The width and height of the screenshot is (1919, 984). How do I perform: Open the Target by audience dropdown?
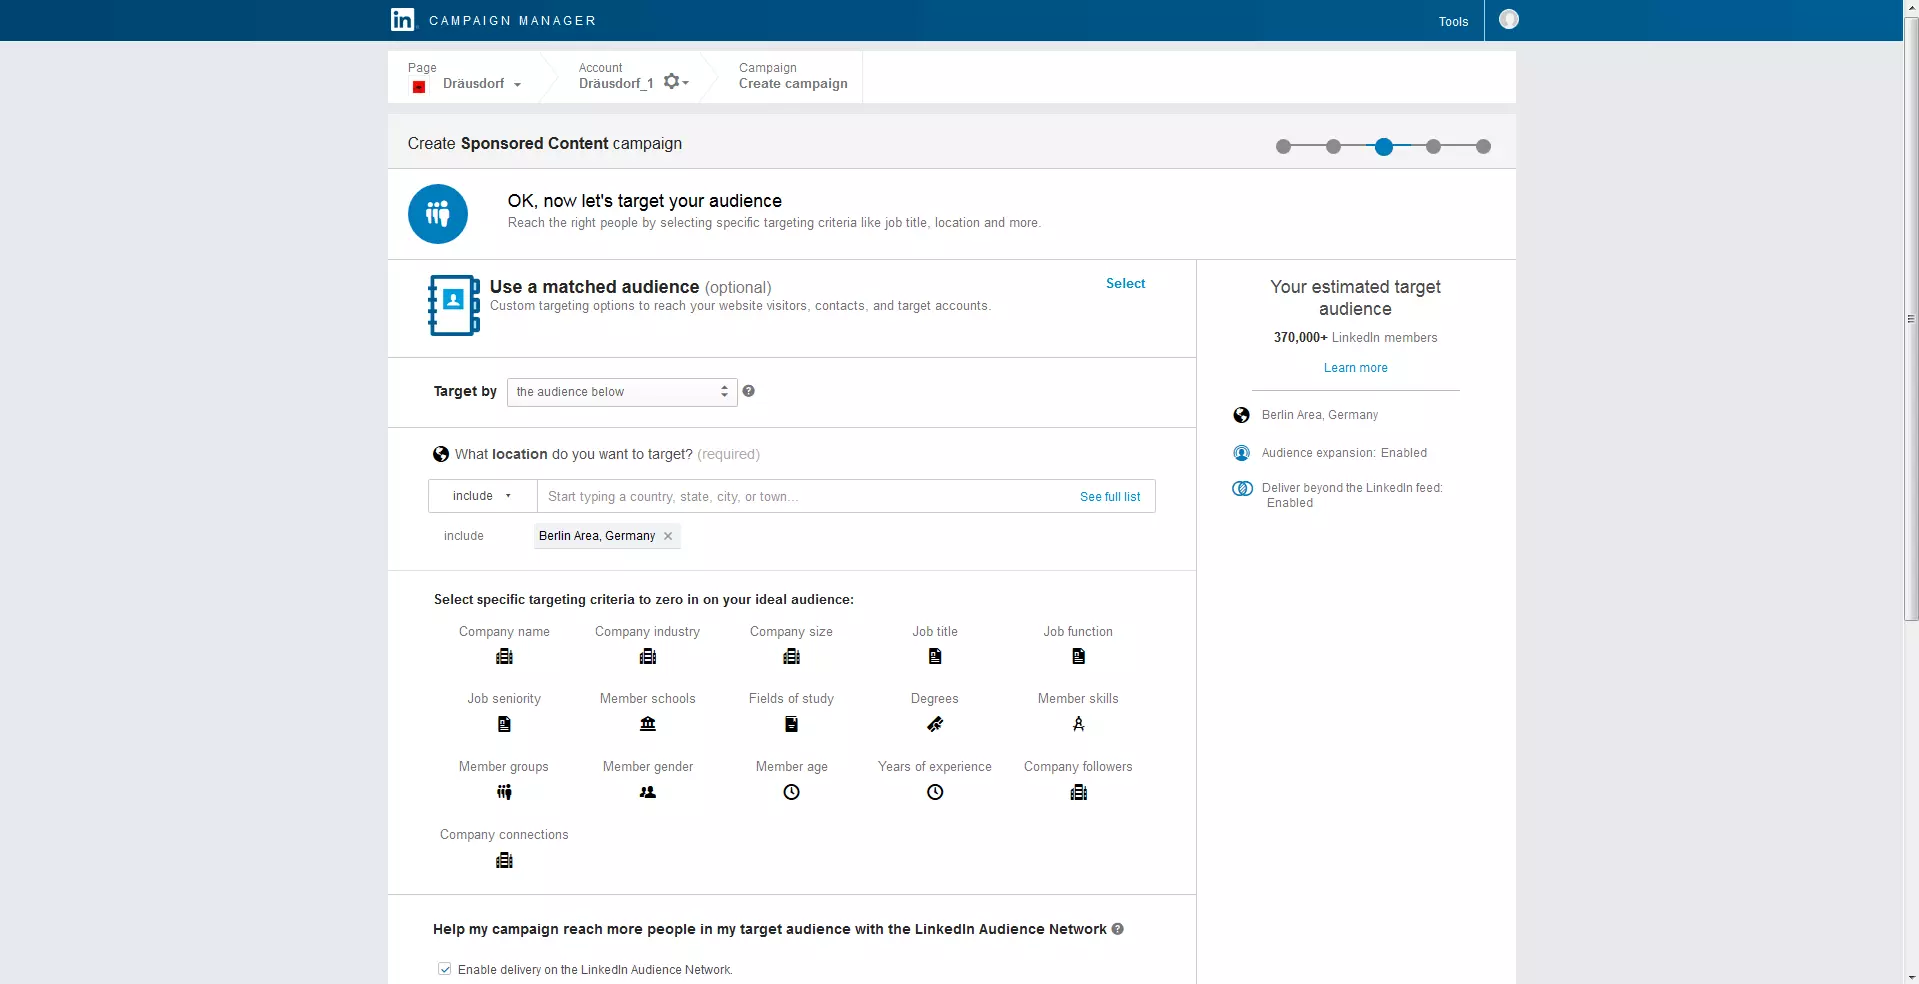coord(622,392)
